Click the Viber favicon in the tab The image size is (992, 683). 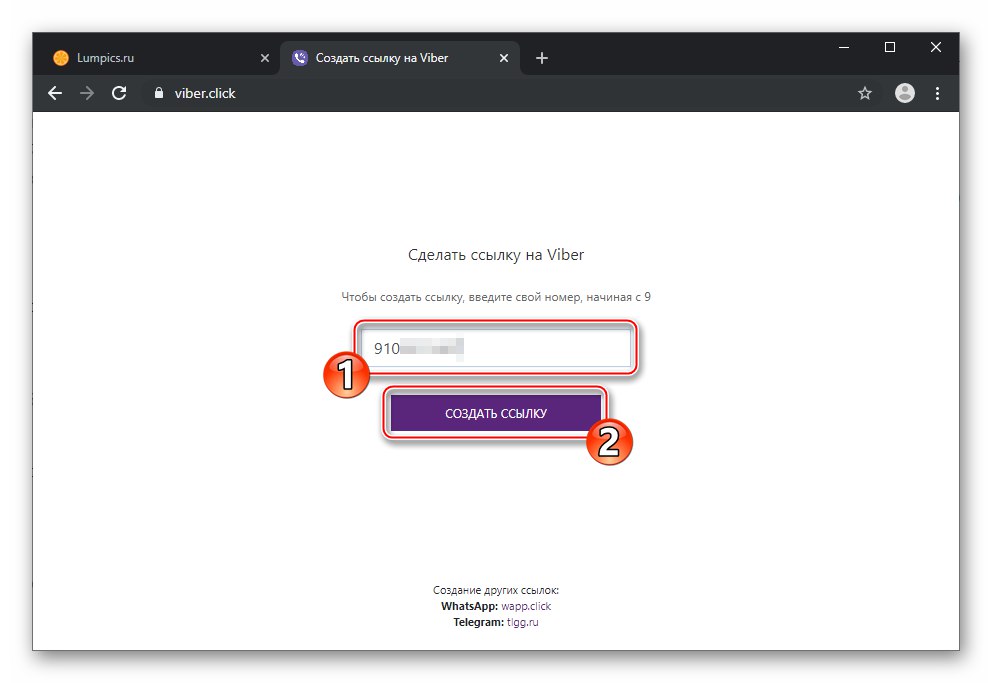[300, 58]
